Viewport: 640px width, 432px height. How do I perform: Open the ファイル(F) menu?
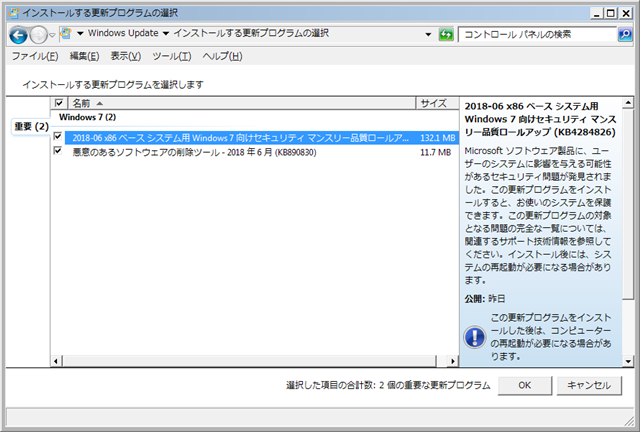[35, 56]
